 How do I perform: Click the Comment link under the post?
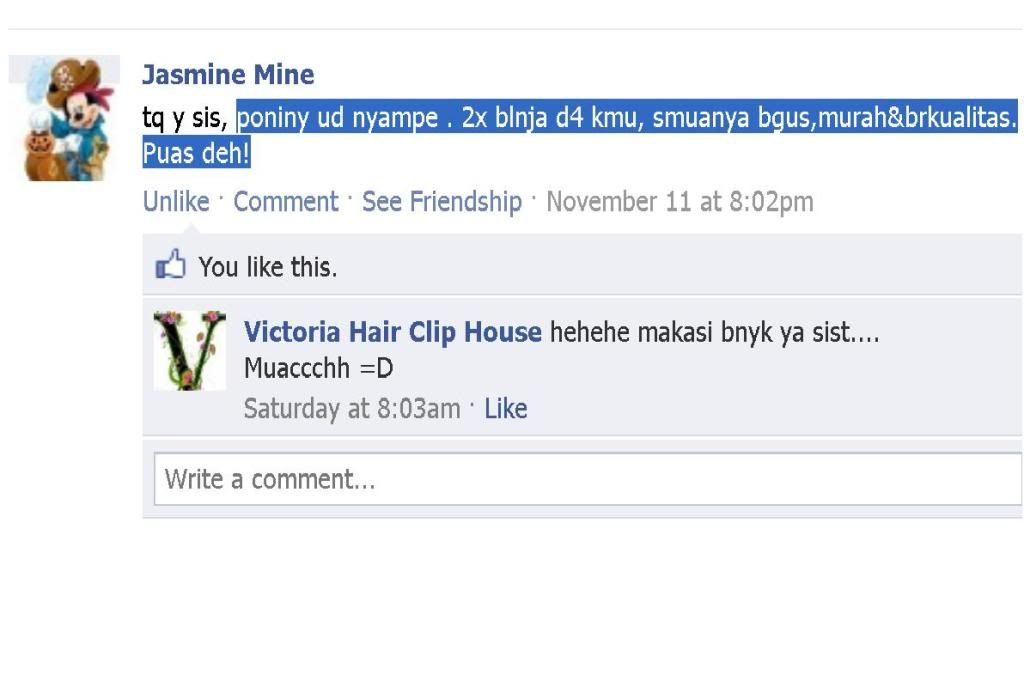[286, 201]
